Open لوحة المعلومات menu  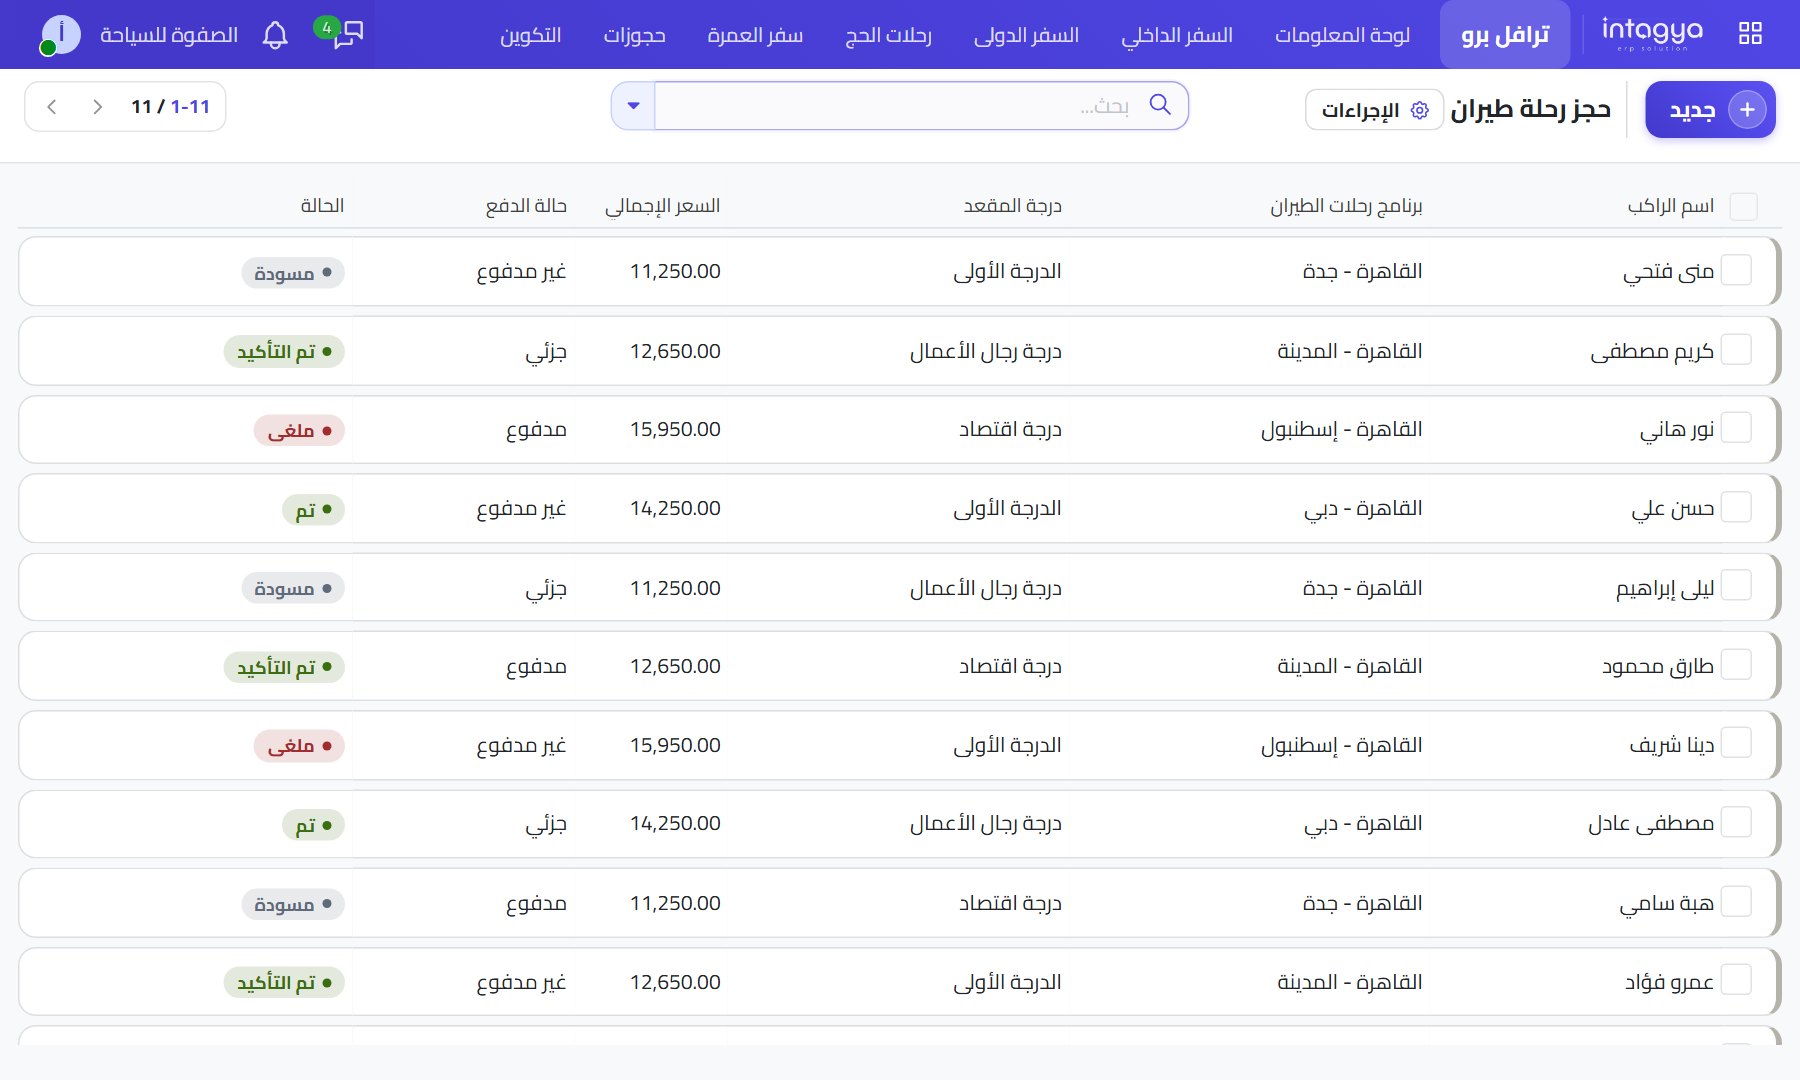pos(1342,35)
